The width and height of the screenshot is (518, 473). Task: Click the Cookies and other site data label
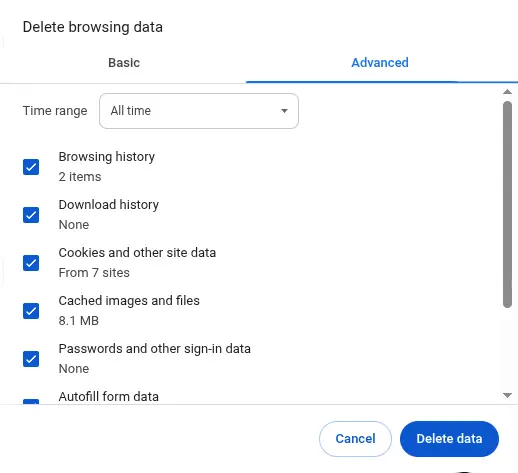click(x=137, y=253)
